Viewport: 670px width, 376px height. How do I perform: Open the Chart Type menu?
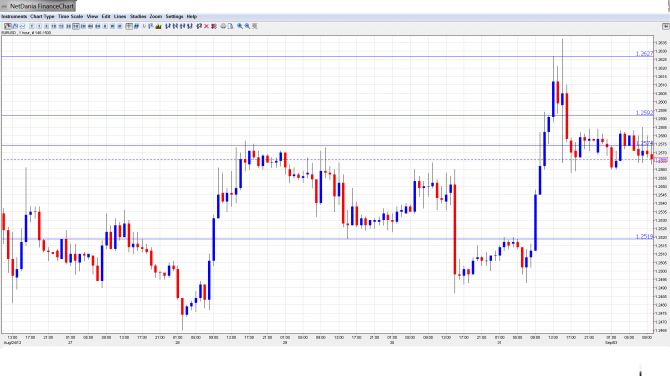click(42, 17)
